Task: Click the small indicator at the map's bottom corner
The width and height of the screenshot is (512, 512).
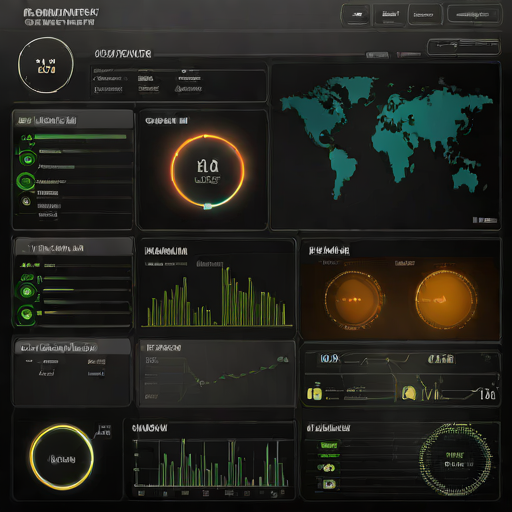Action: point(485,220)
